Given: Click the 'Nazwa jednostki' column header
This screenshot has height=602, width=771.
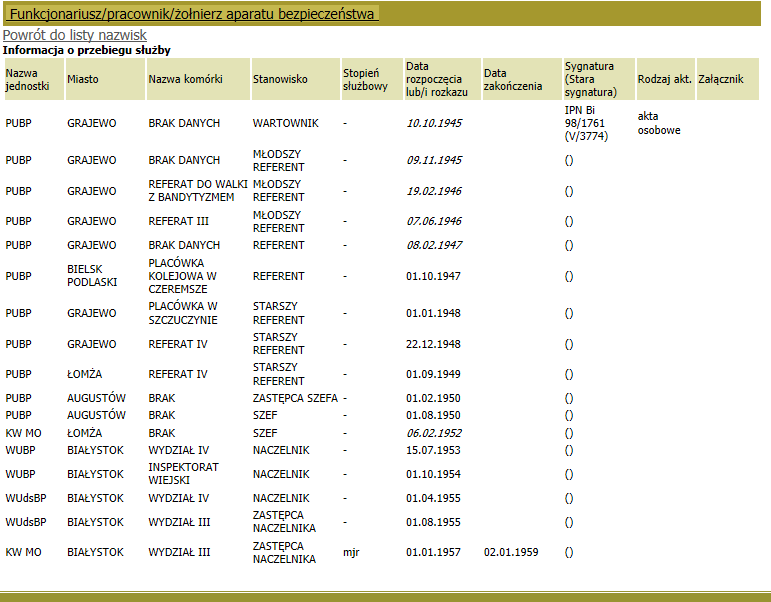Looking at the screenshot, I should (x=27, y=79).
